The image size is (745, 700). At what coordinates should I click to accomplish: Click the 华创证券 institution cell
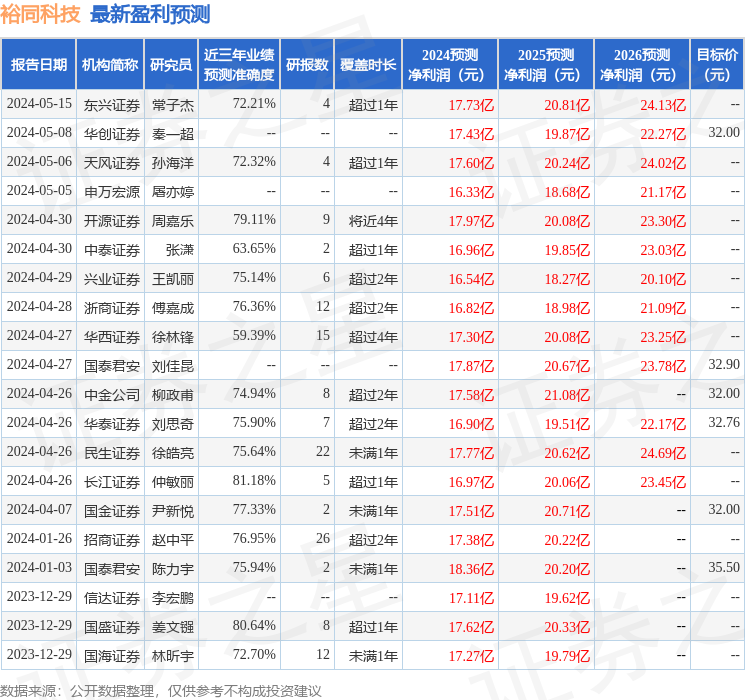click(112, 134)
